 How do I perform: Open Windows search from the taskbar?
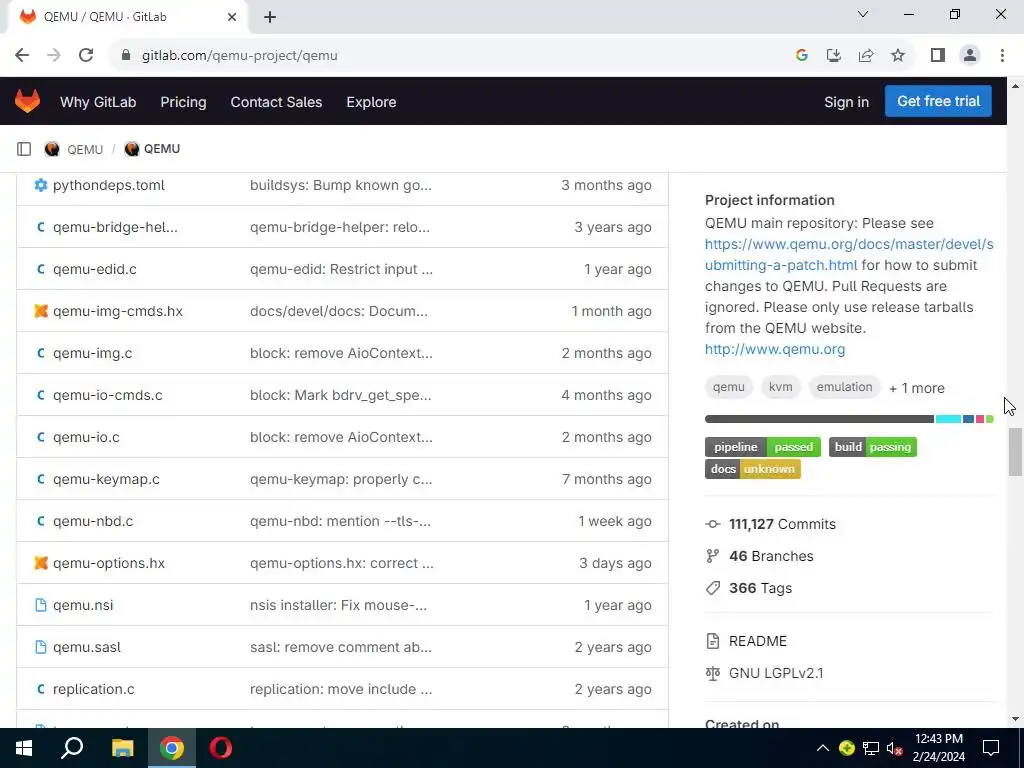tap(72, 748)
